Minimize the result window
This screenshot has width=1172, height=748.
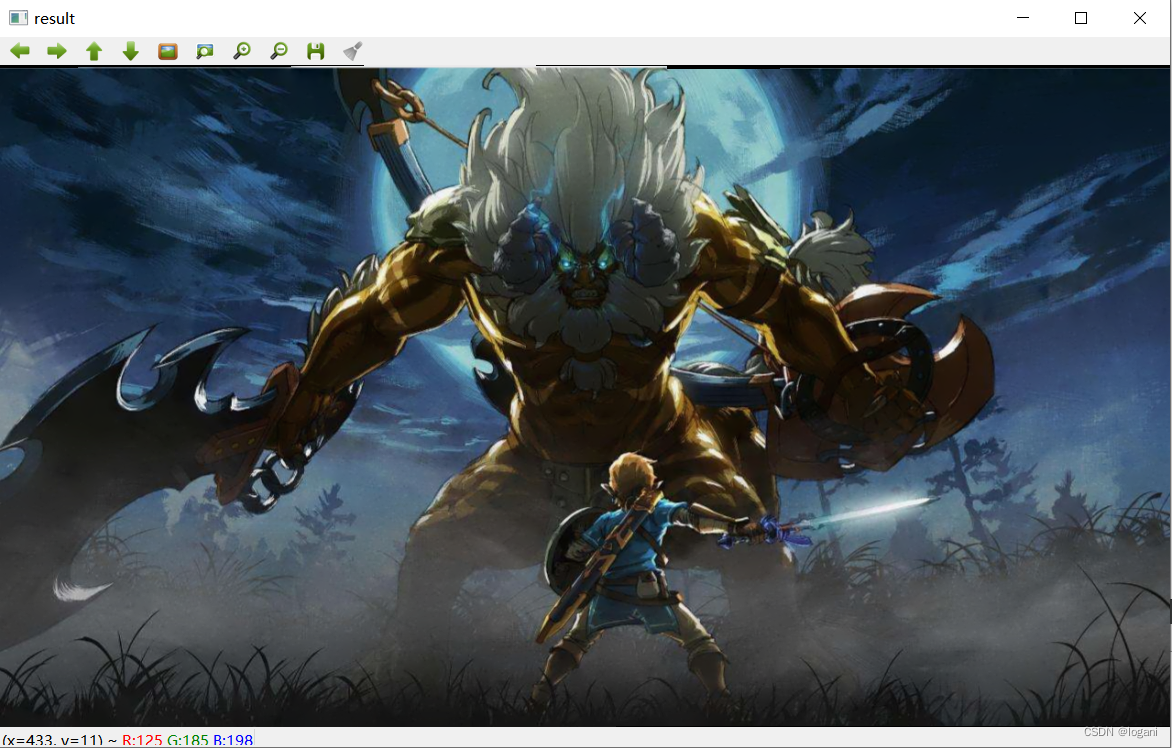1023,18
